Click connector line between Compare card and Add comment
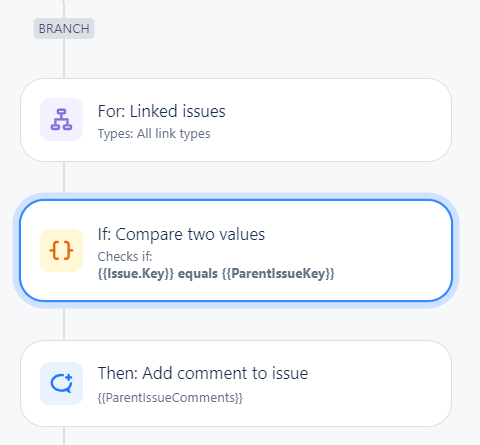The image size is (480, 445). 64,324
